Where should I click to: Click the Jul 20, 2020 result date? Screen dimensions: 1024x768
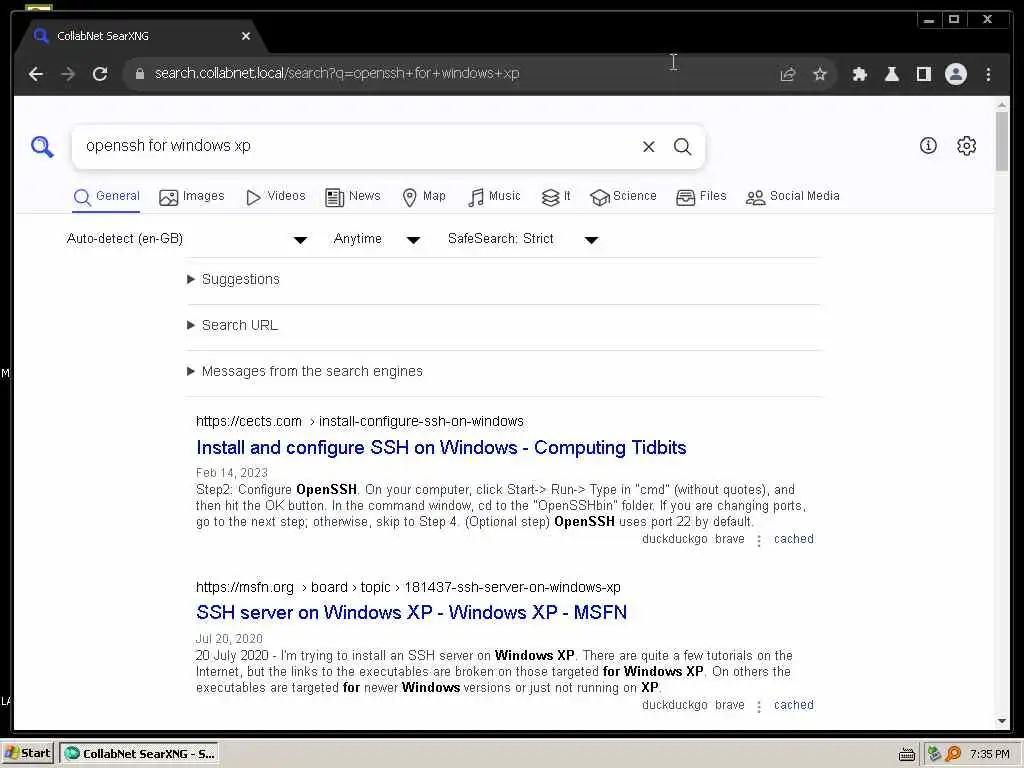point(229,639)
